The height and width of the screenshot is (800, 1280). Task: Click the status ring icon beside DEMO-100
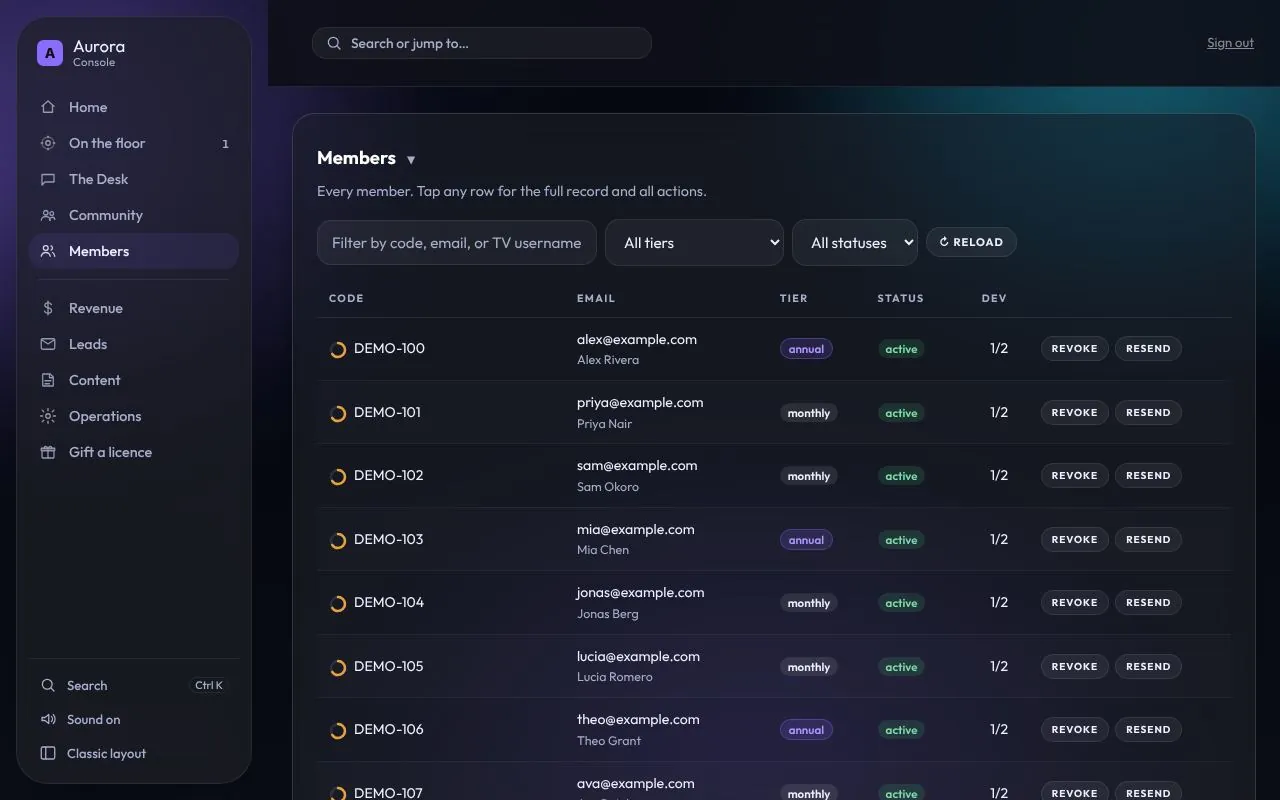[338, 349]
